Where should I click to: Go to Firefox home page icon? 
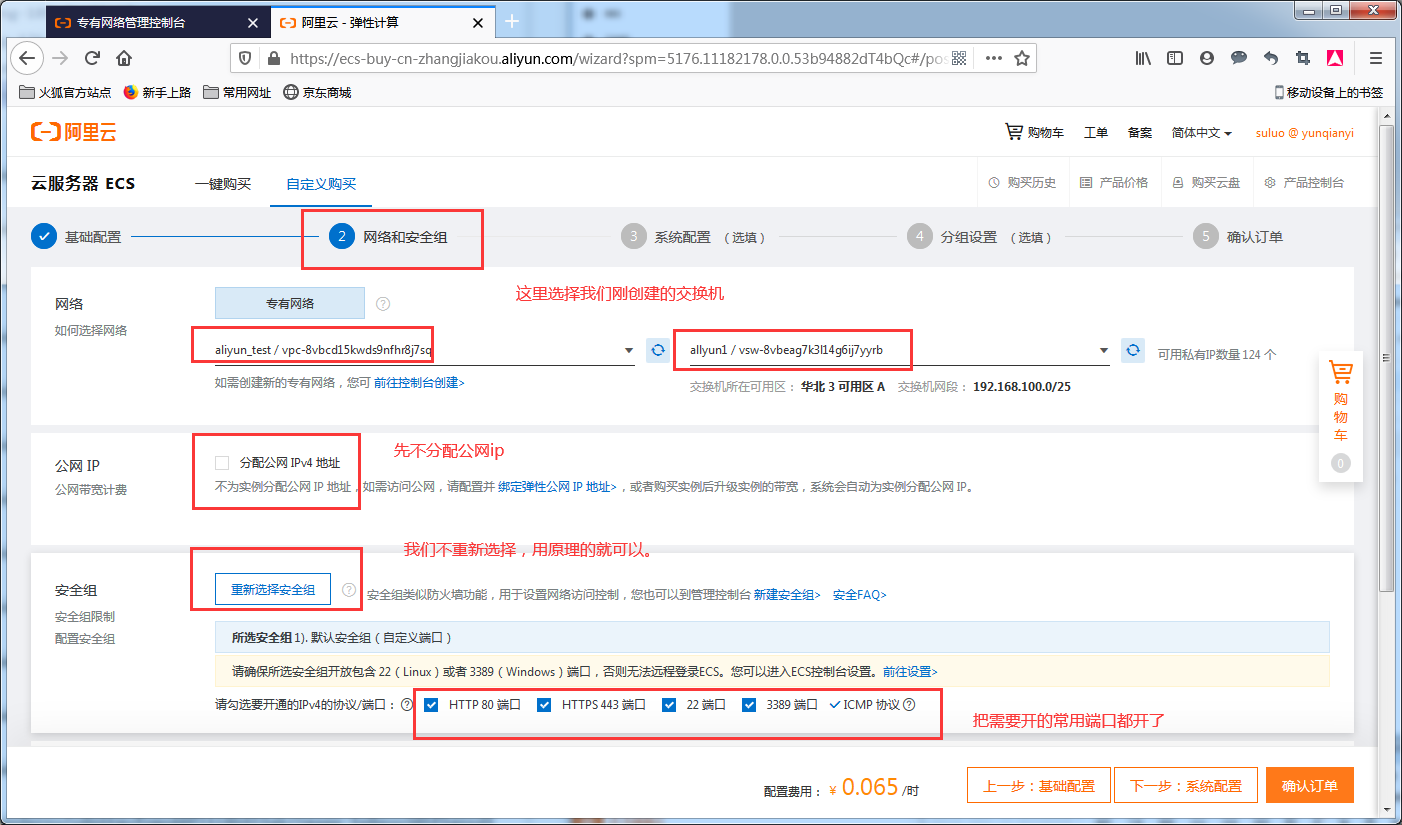pos(124,58)
